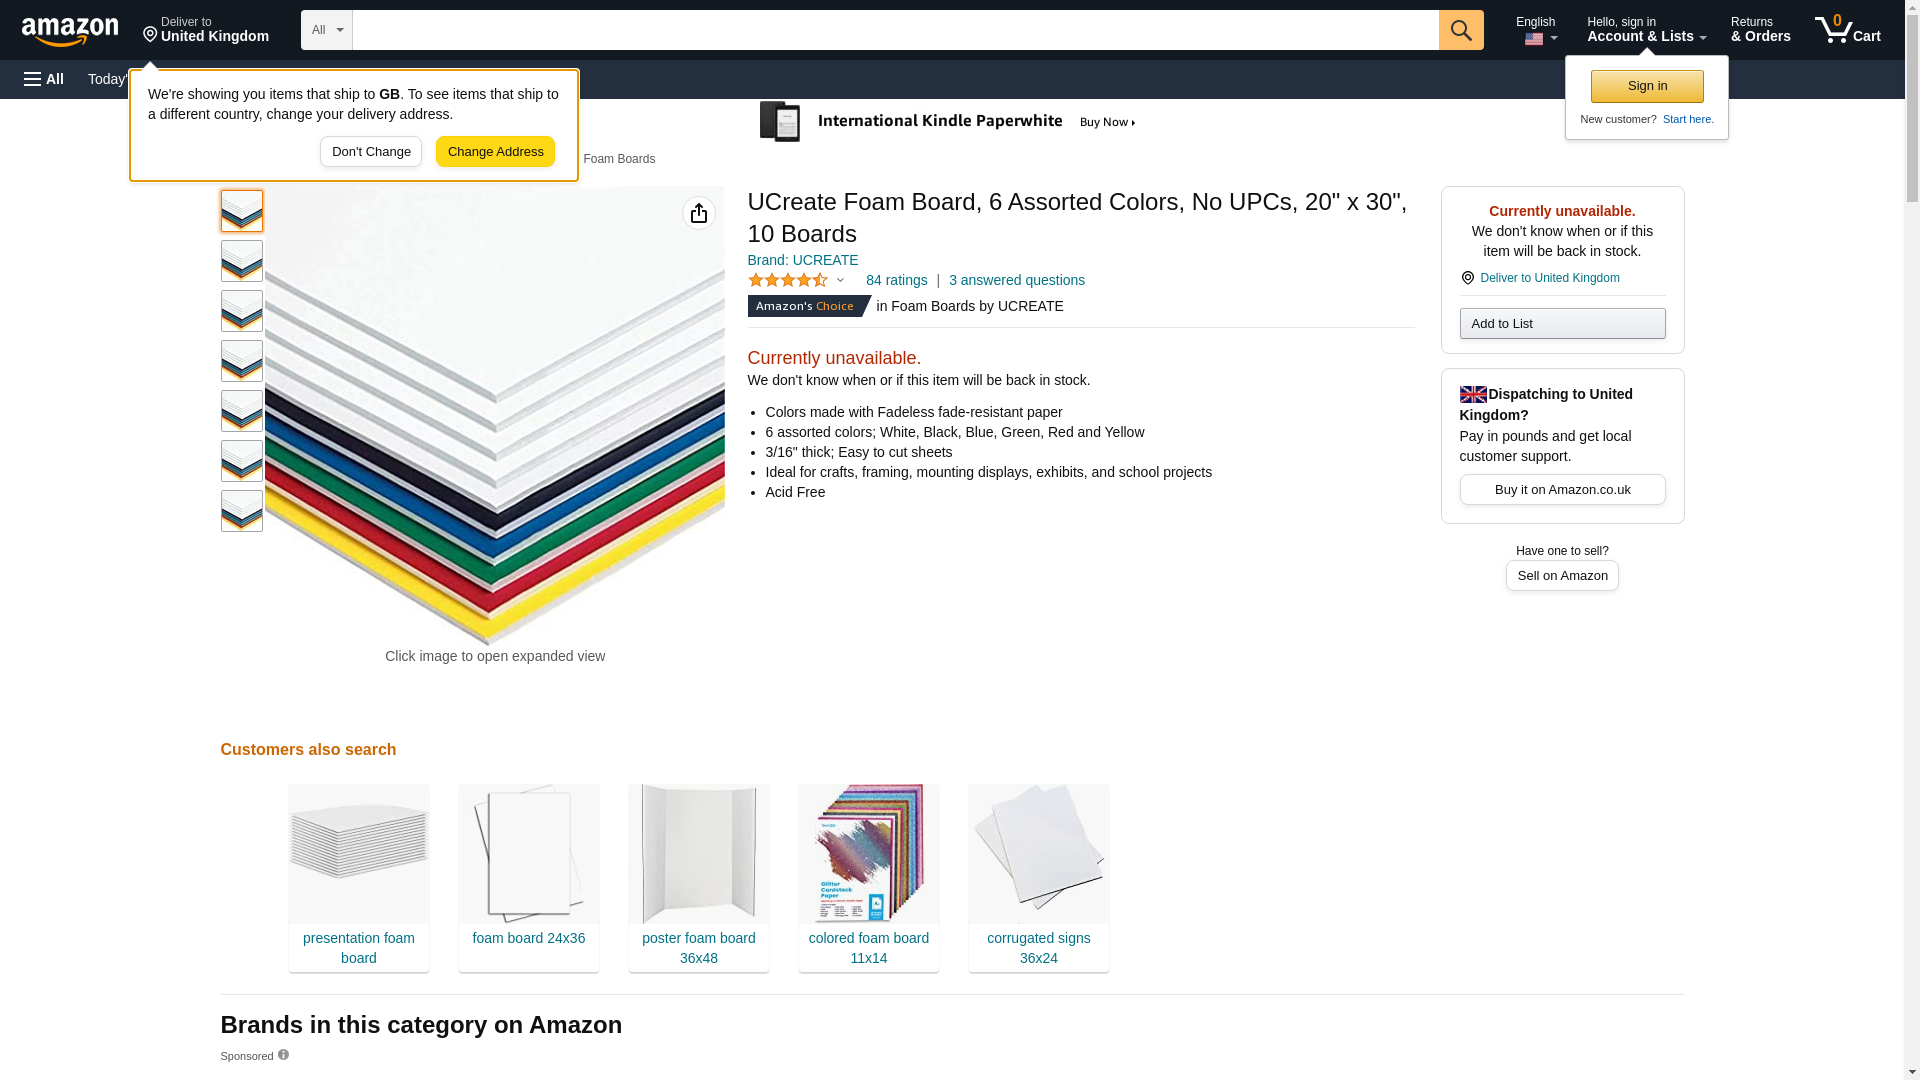
Task: Click Don't Change button
Action: coord(371,152)
